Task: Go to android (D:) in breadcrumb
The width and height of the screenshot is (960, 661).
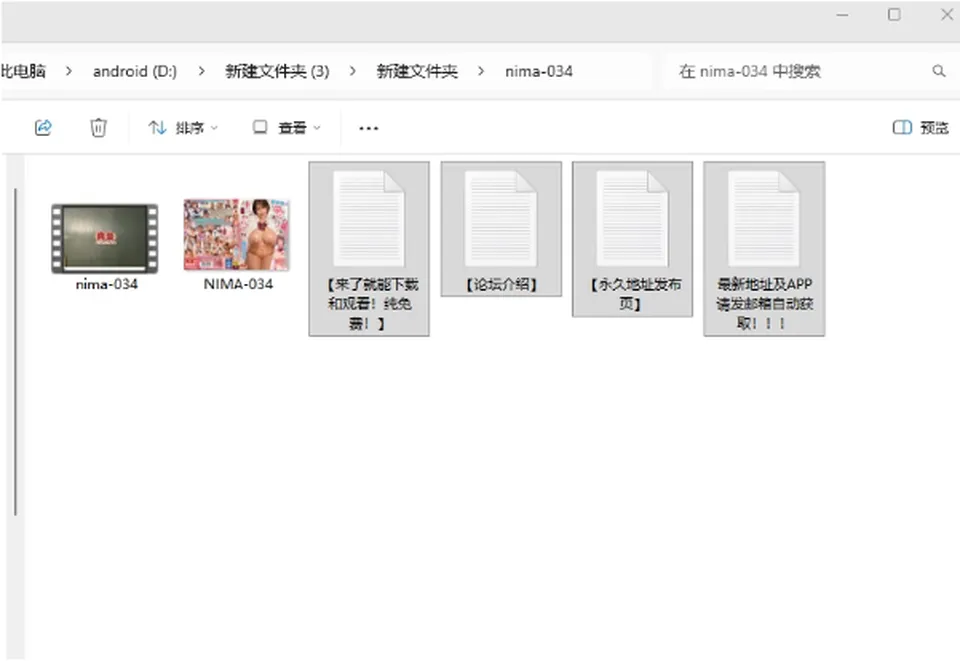Action: (135, 71)
